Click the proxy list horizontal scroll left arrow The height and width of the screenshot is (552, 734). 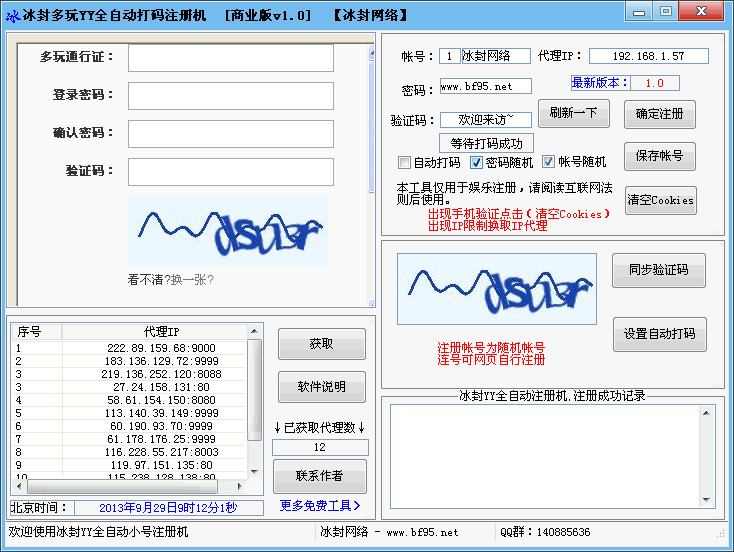tap(19, 486)
